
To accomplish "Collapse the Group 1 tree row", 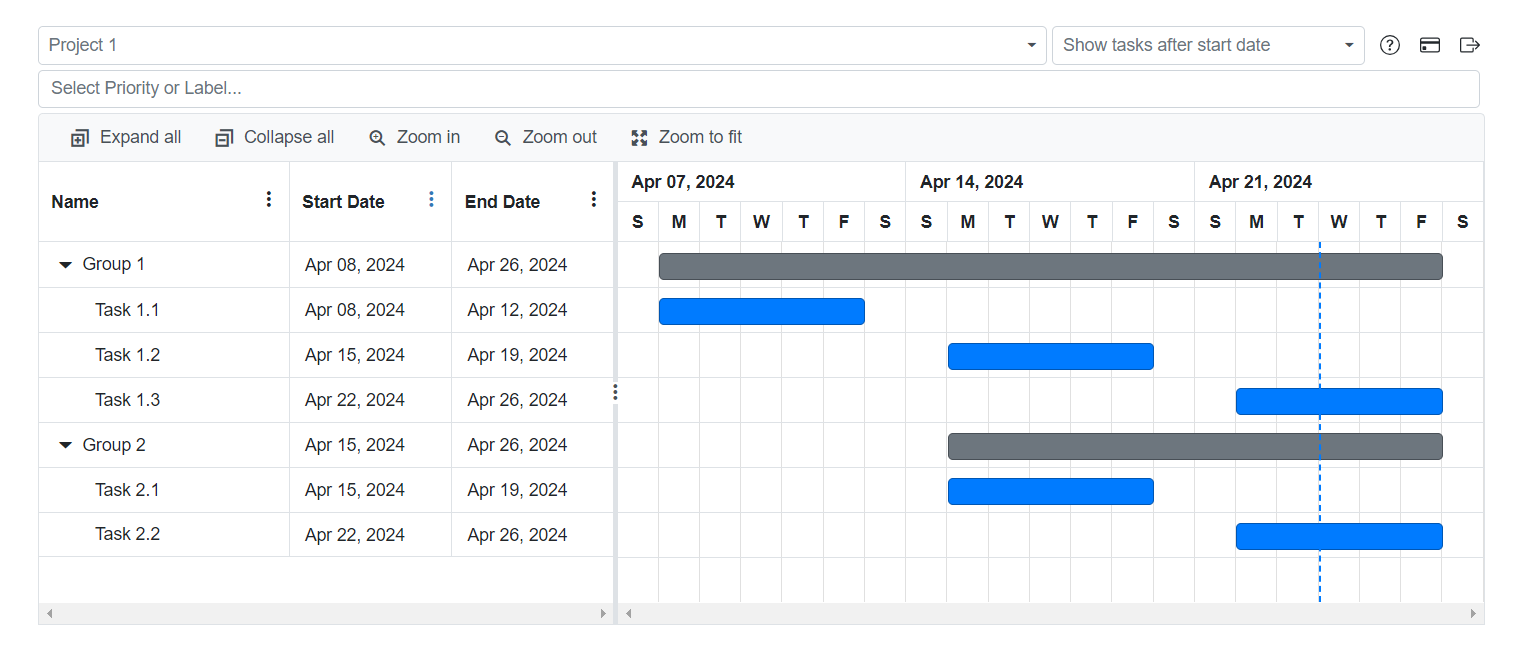I will coord(66,265).
